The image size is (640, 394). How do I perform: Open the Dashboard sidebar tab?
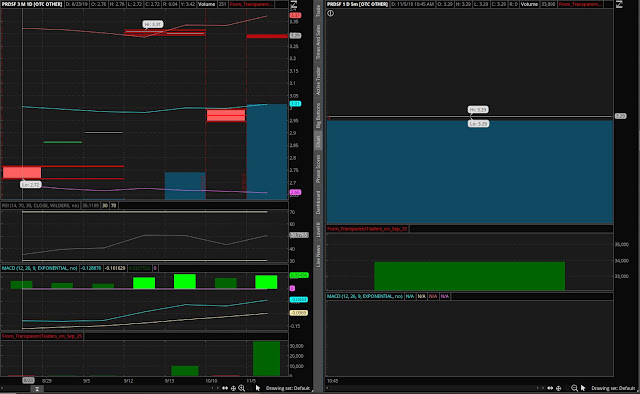click(318, 203)
